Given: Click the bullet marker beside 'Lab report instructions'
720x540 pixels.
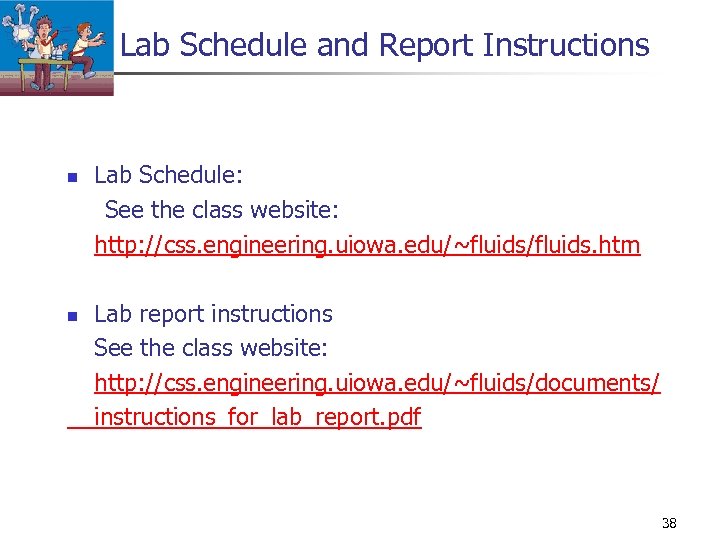Looking at the screenshot, I should tap(72, 317).
